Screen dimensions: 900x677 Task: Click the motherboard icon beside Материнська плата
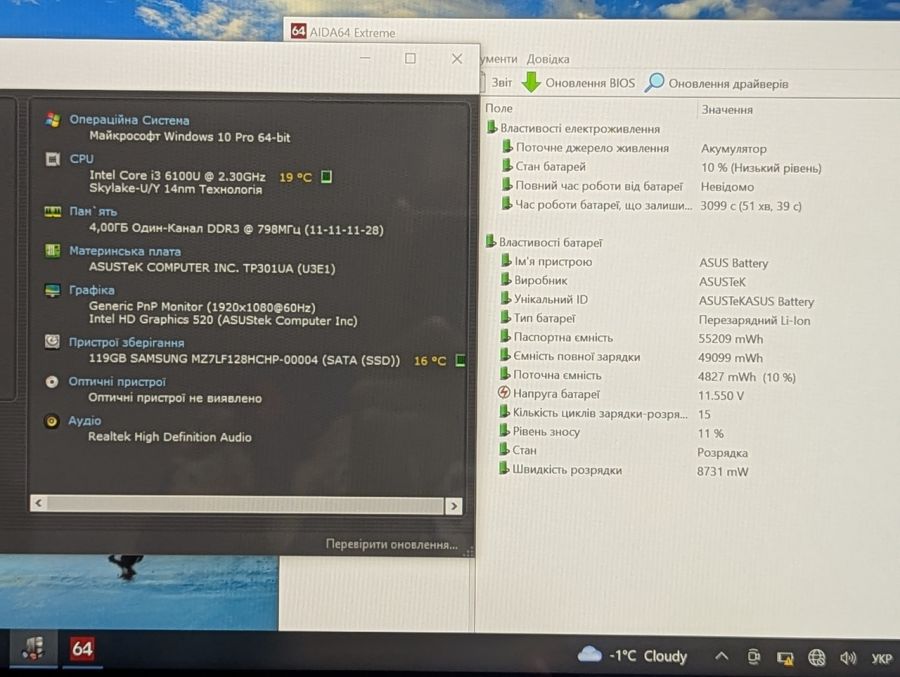coord(53,251)
